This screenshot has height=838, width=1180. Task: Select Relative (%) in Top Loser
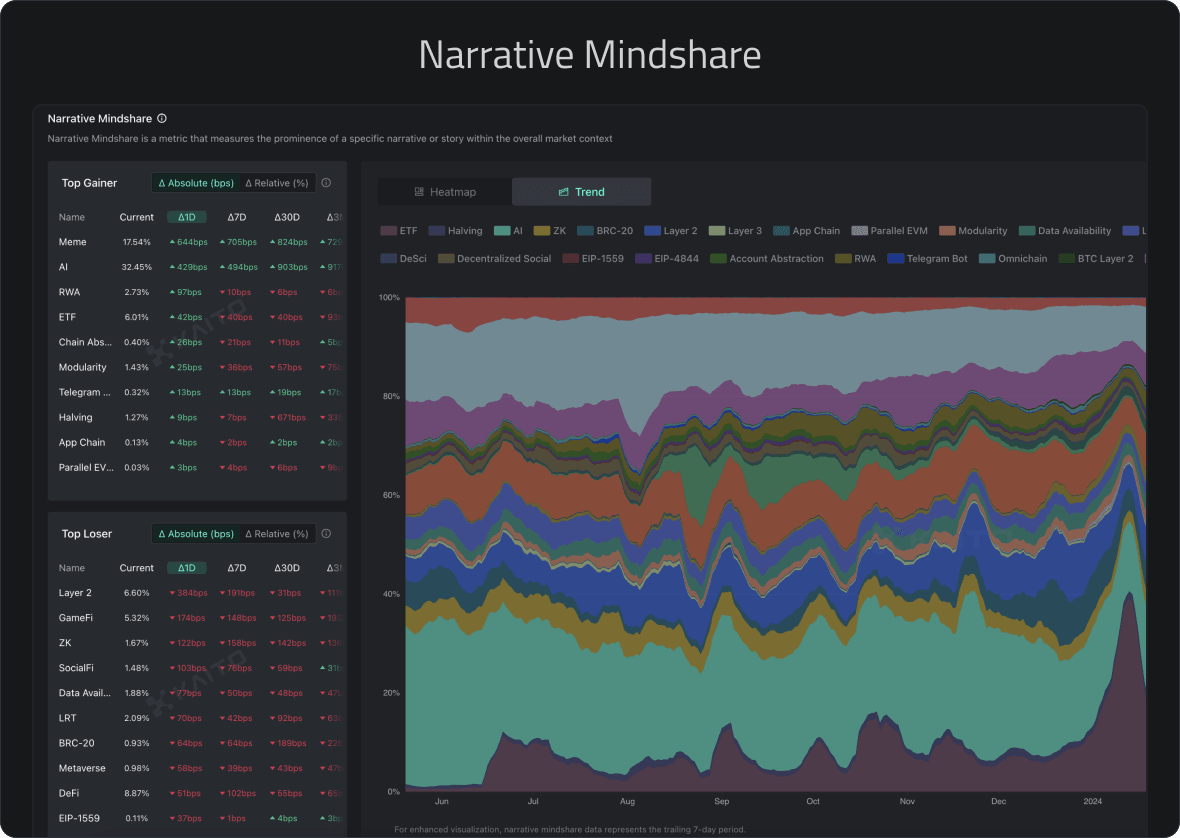pyautogui.click(x=277, y=533)
